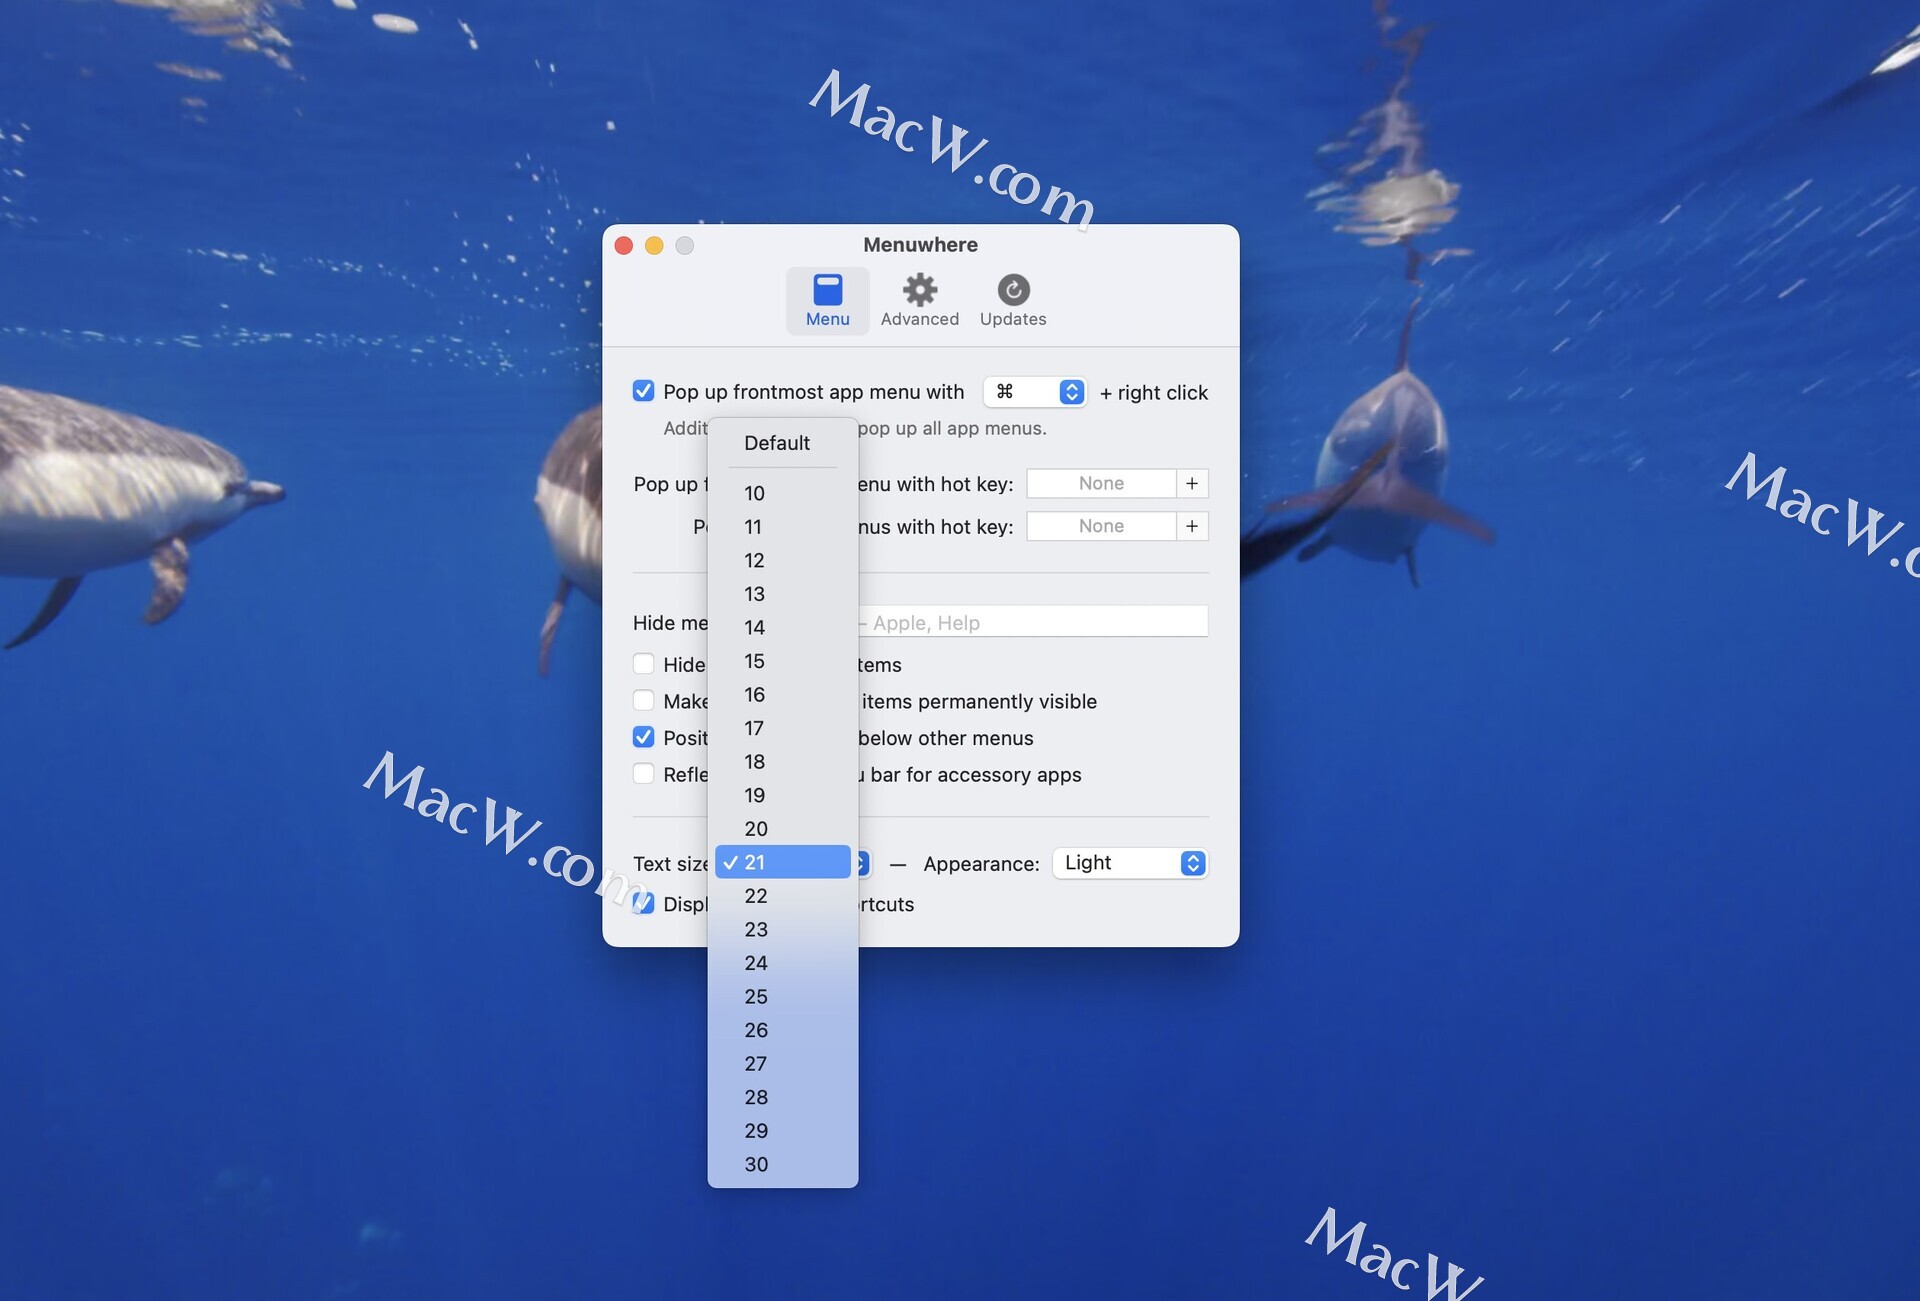
Task: Select text size 19
Action: click(x=783, y=795)
